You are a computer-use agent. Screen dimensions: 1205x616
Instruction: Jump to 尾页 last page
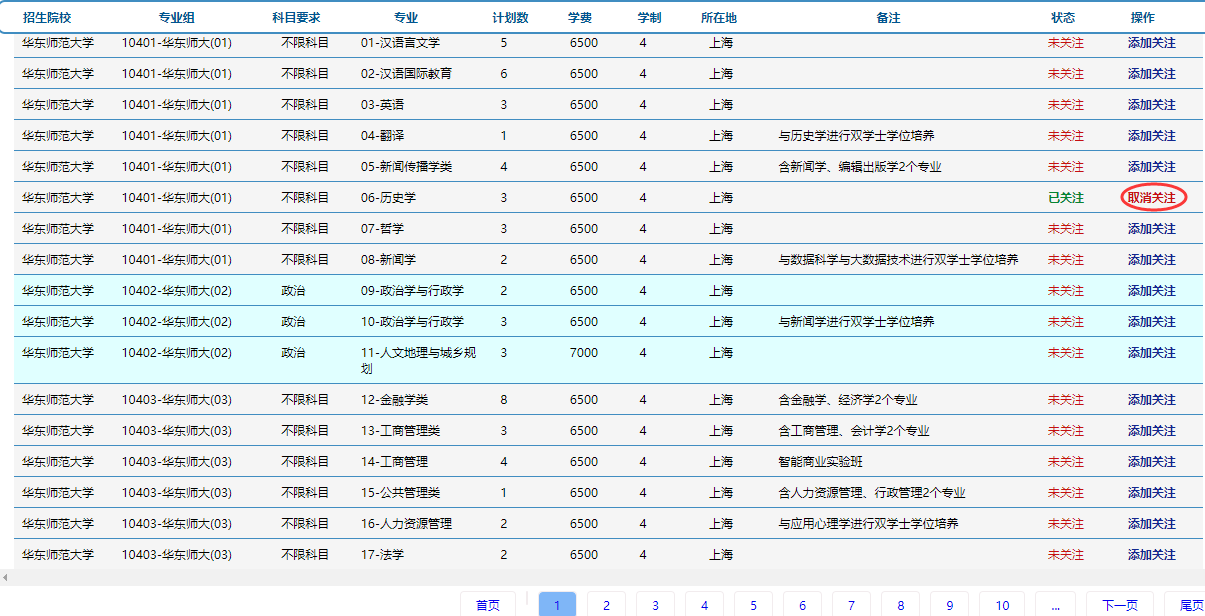pyautogui.click(x=1186, y=605)
